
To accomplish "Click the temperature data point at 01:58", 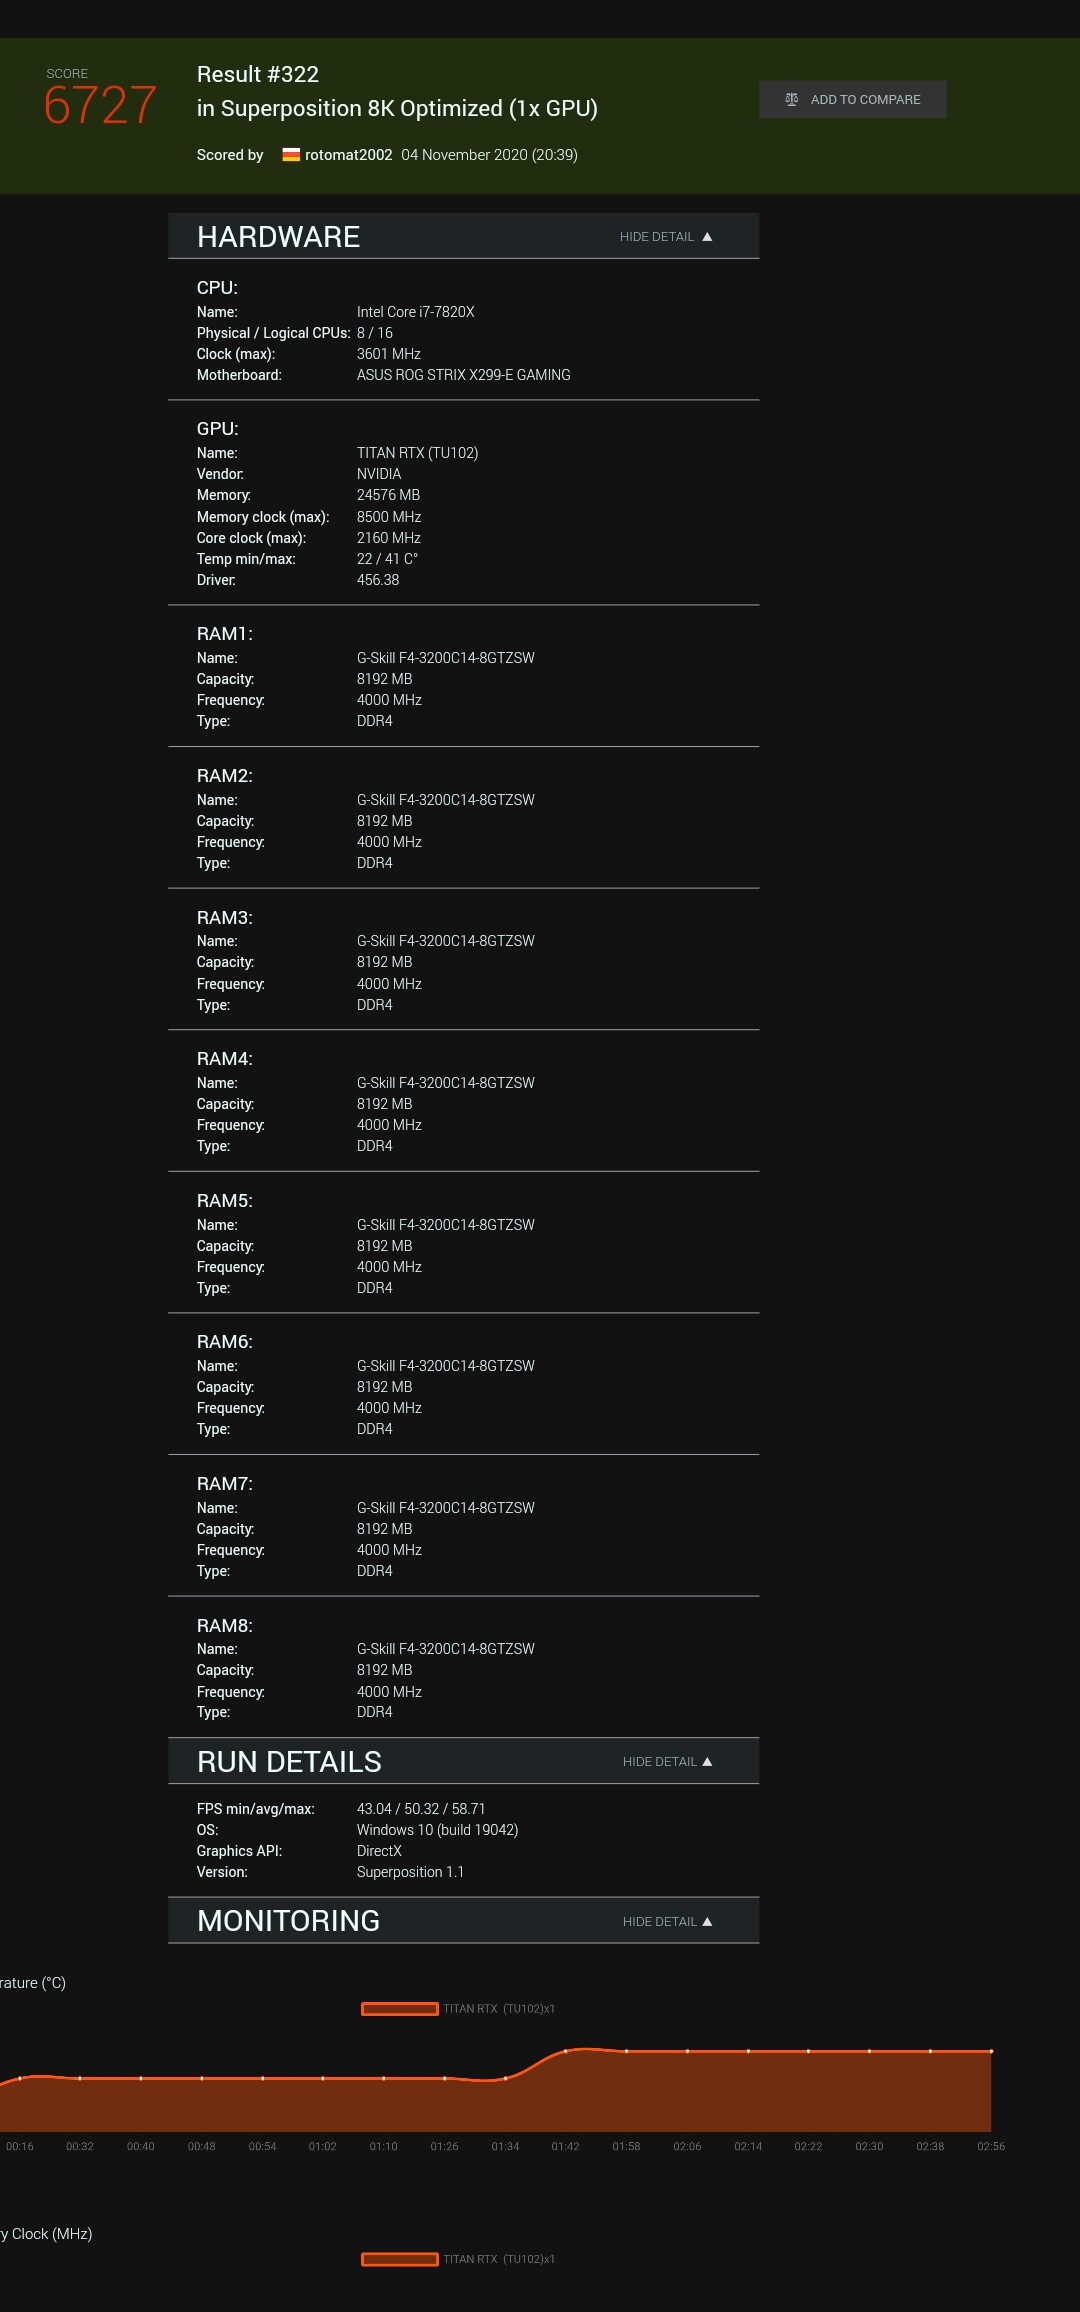I will point(627,2051).
